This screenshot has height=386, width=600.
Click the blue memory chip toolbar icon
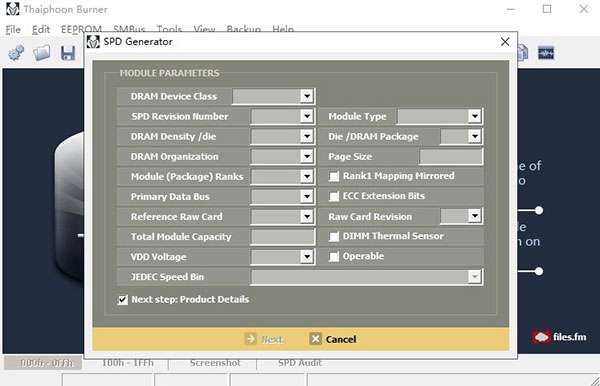546,53
